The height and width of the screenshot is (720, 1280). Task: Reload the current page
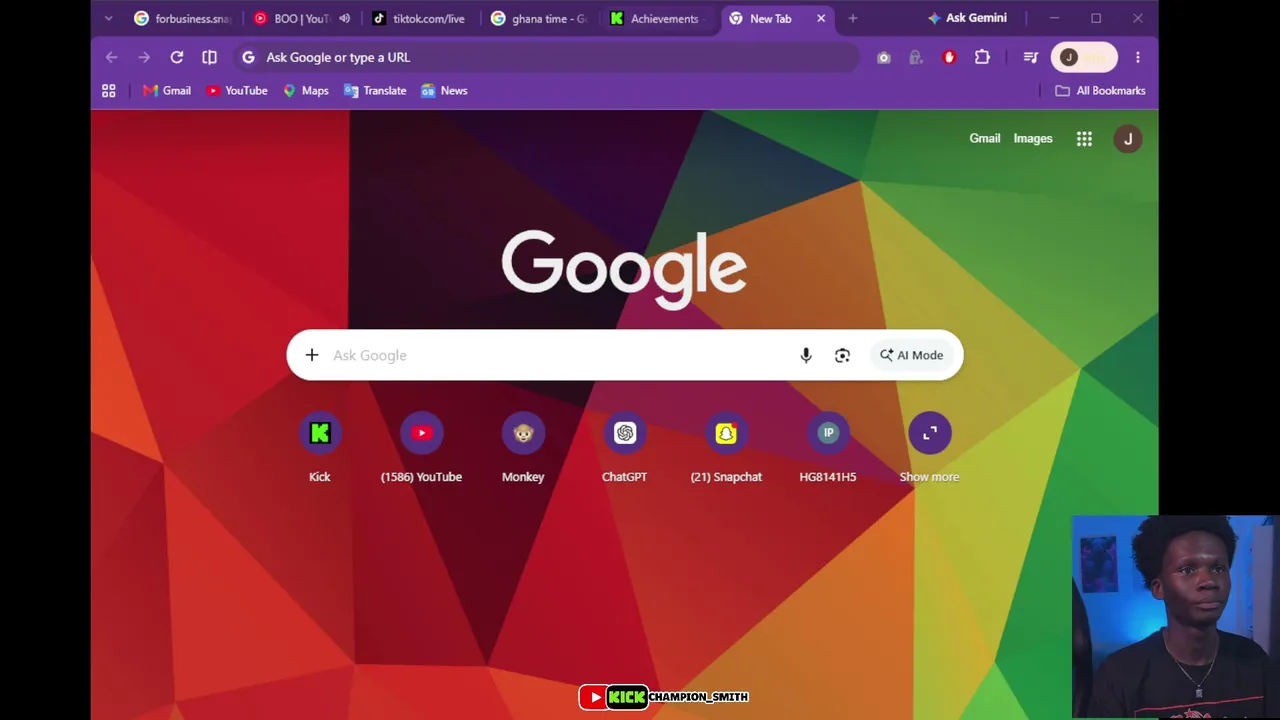point(177,57)
